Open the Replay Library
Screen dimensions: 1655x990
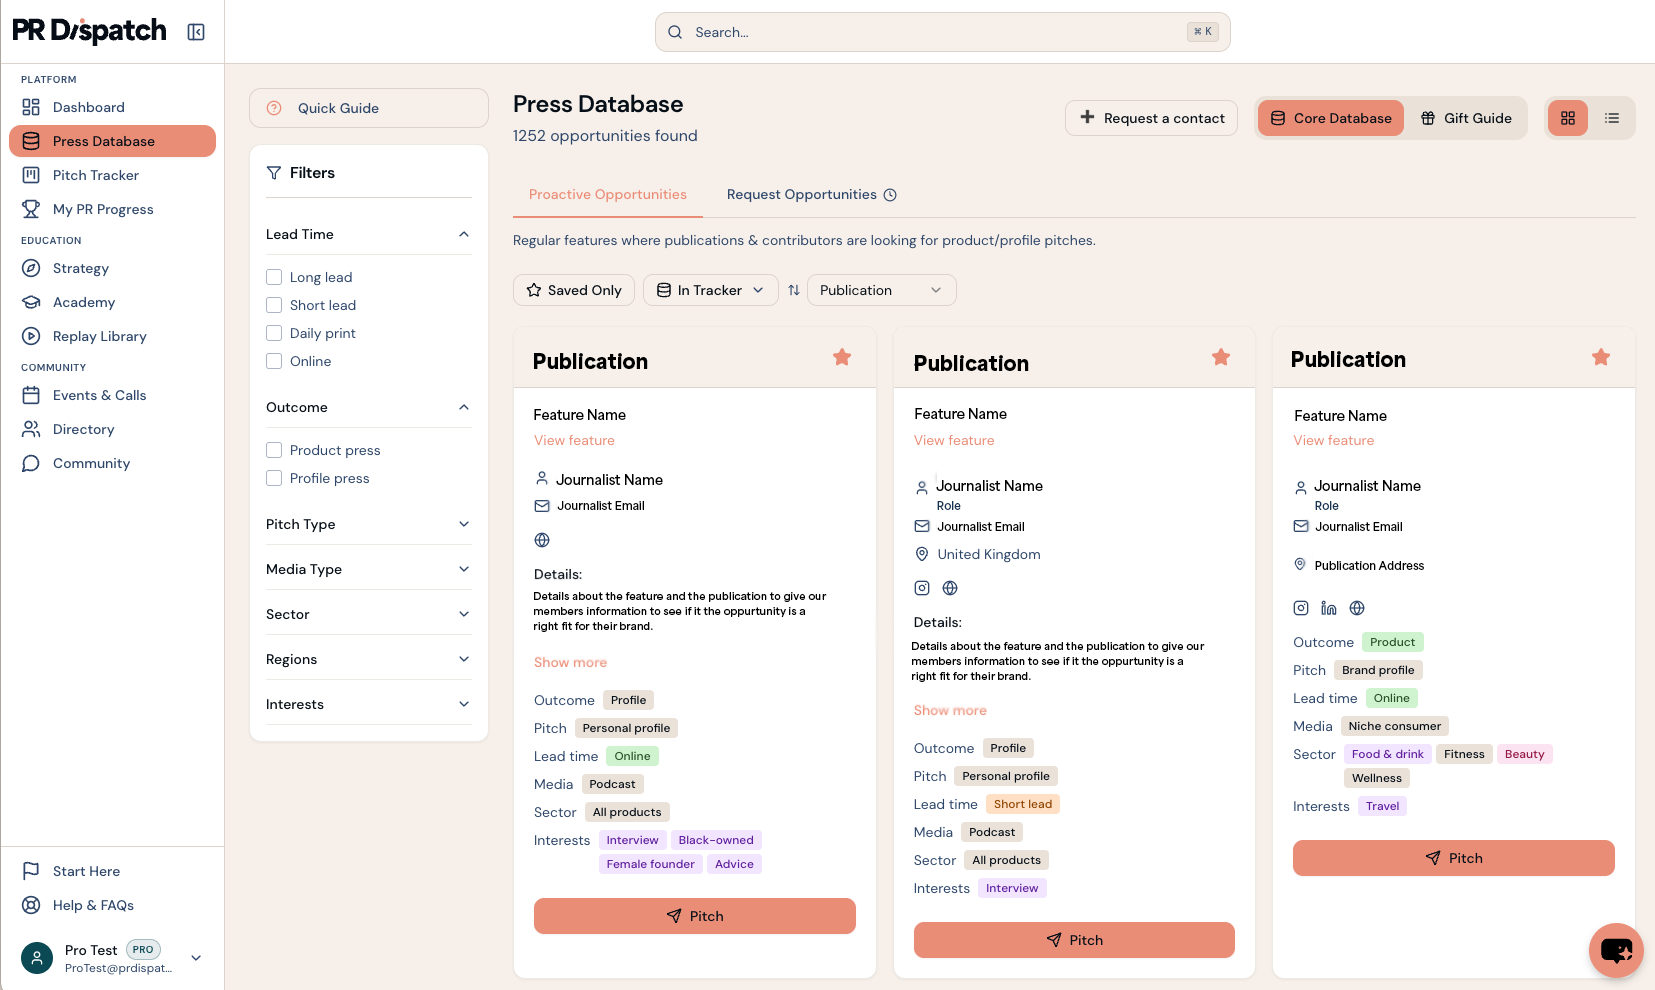click(x=98, y=336)
